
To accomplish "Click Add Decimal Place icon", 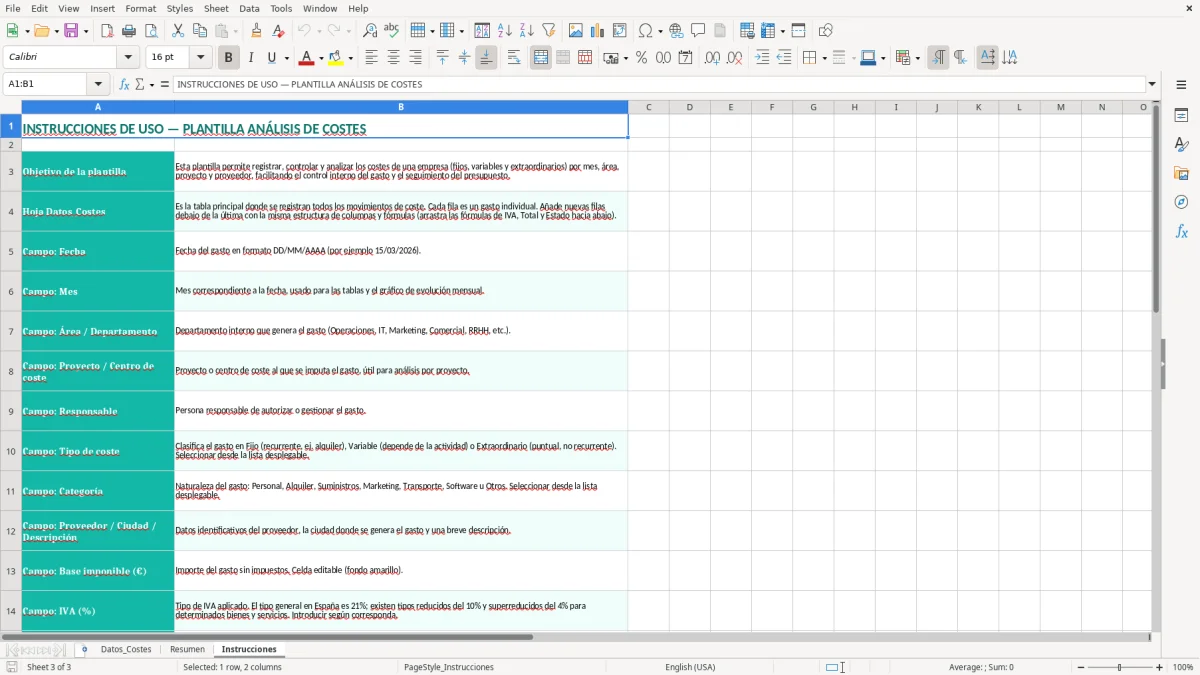I will pos(713,58).
